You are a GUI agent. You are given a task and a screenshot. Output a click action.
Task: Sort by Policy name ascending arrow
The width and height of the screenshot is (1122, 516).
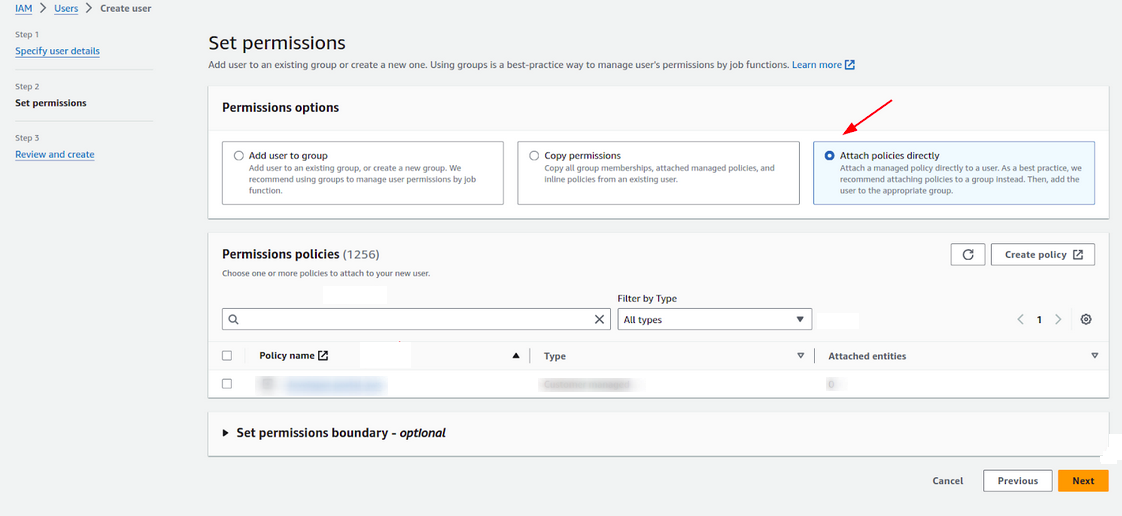pyautogui.click(x=516, y=356)
